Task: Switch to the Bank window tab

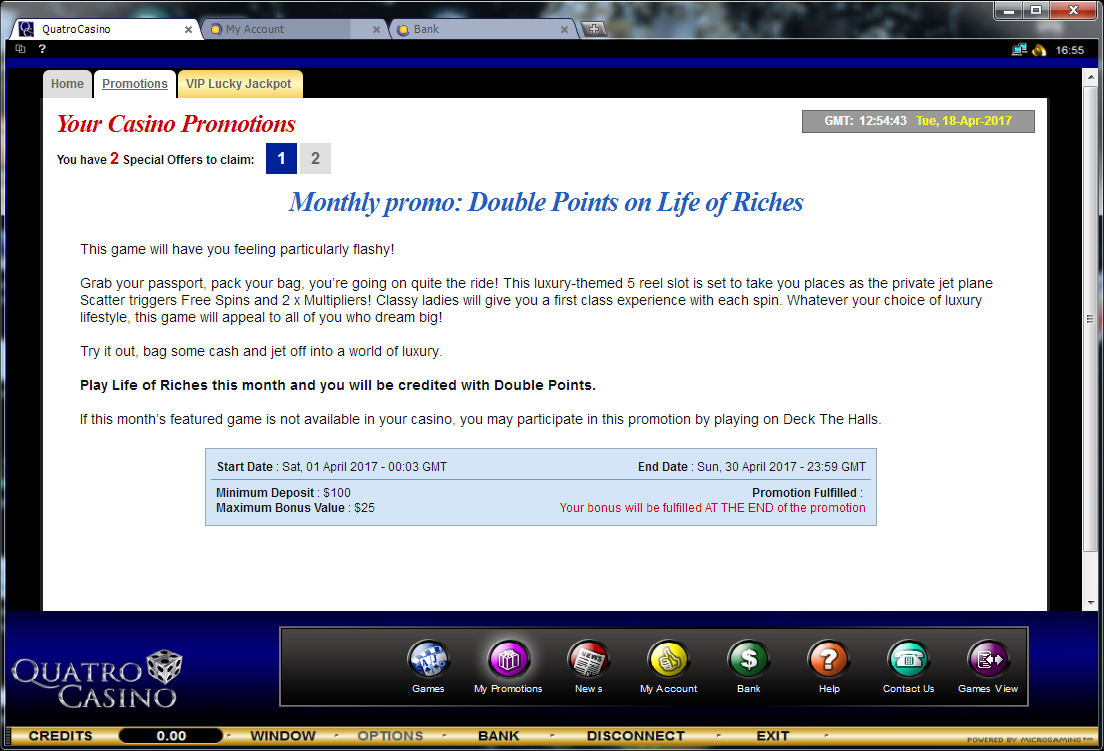Action: (483, 29)
